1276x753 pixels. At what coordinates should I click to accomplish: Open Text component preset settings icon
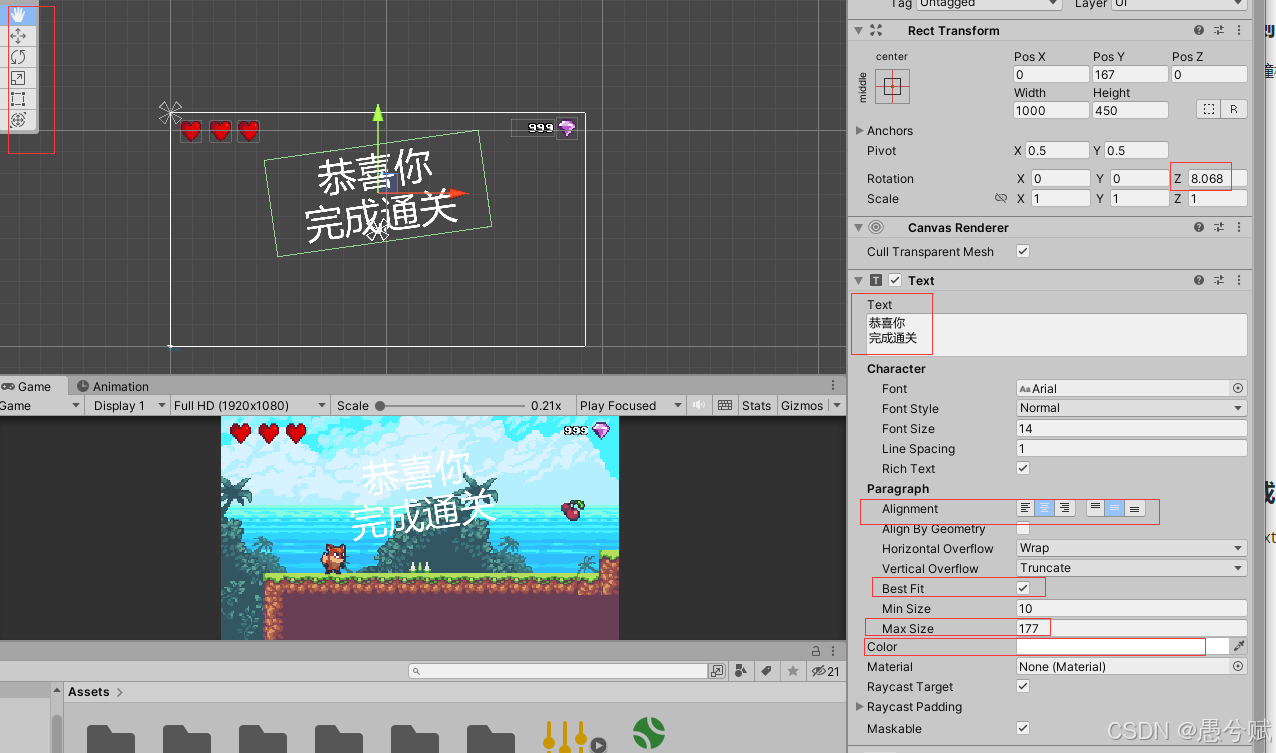tap(1219, 281)
